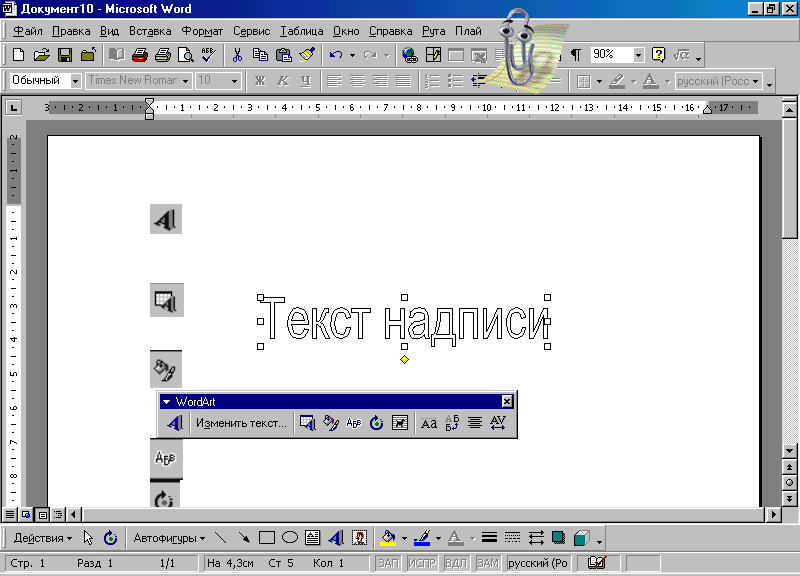Create a new blank document
The image size is (800, 576).
coord(18,55)
